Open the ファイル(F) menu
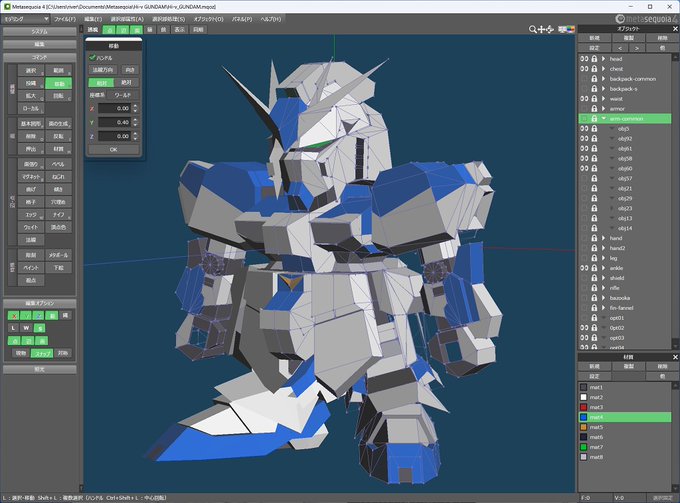The height and width of the screenshot is (503, 680). coord(65,19)
